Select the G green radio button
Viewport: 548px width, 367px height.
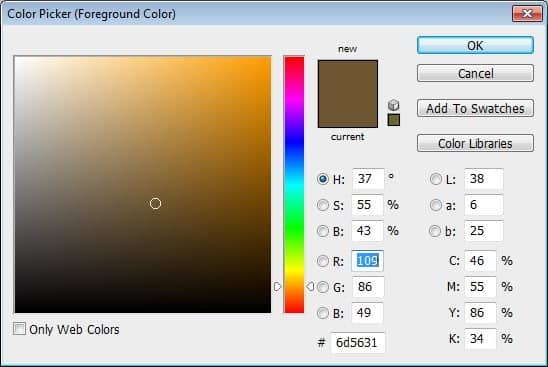point(323,287)
